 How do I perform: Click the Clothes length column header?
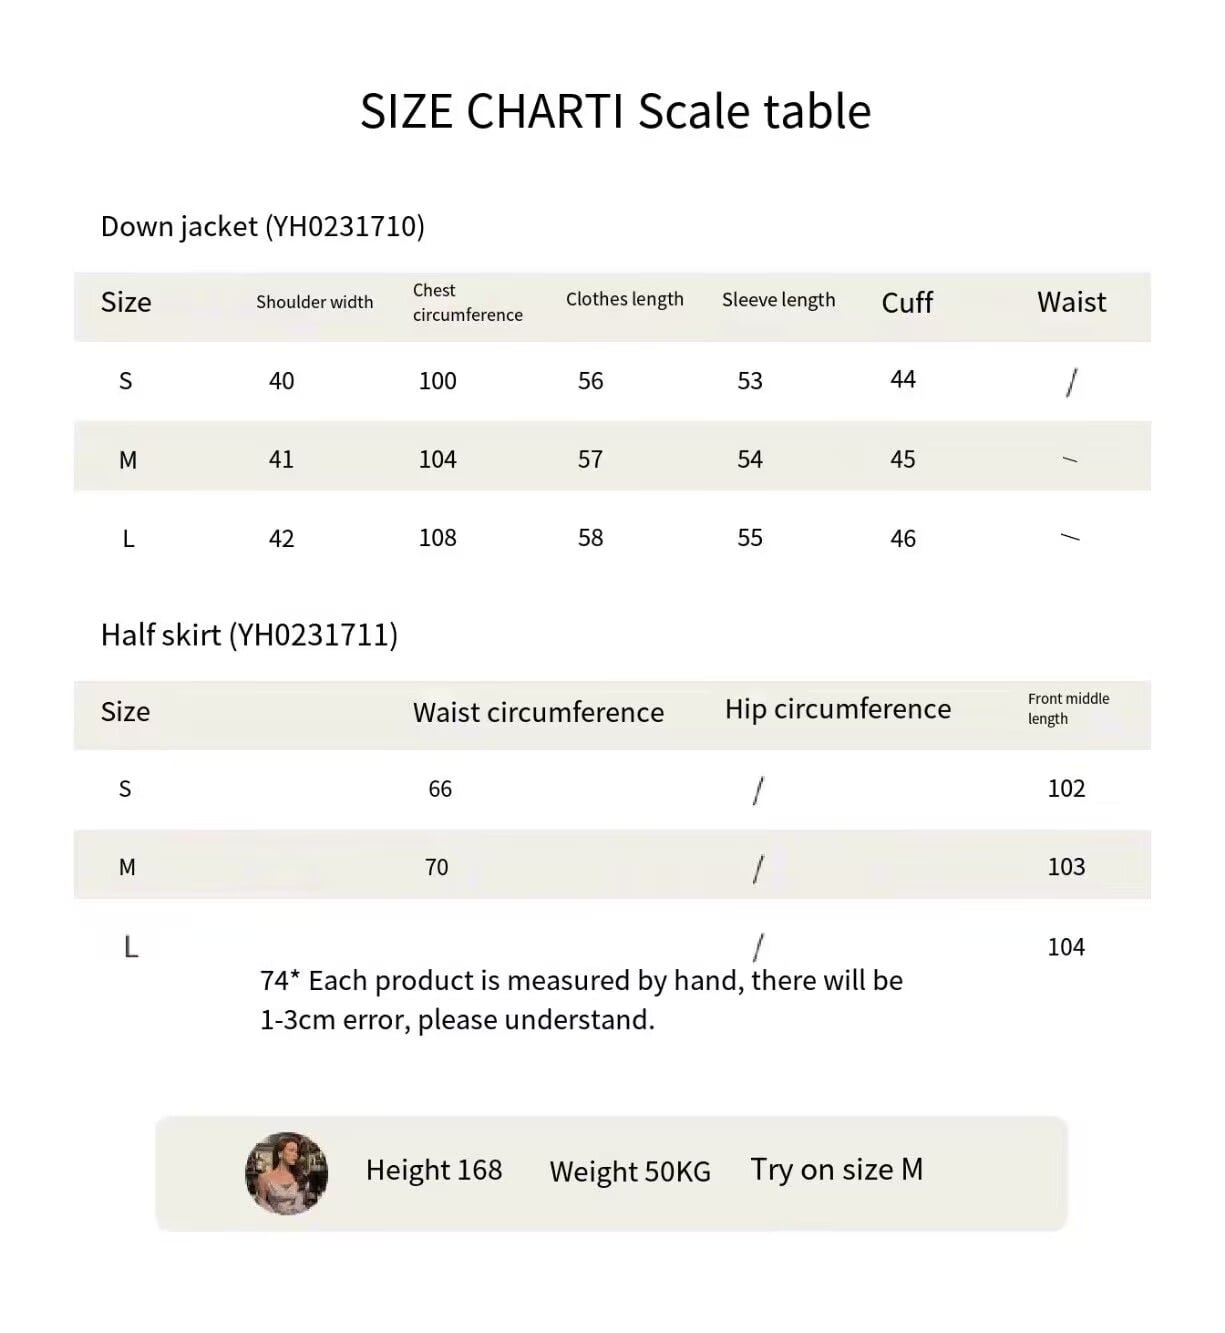coord(625,300)
